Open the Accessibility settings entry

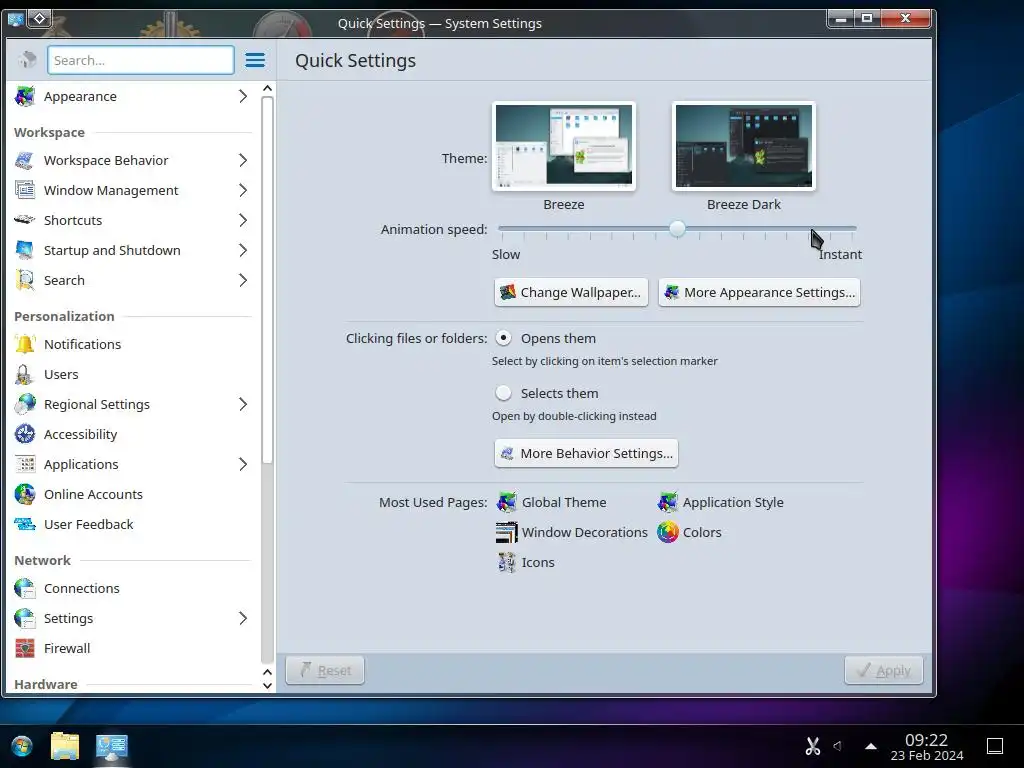click(x=131, y=434)
